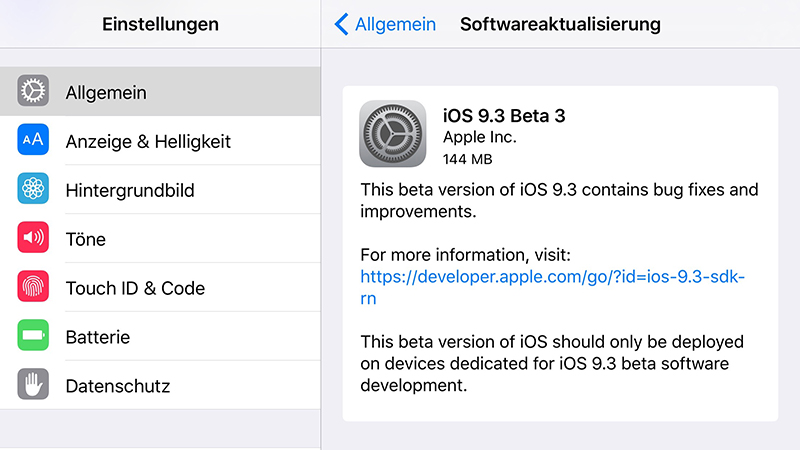Tap the blue back chevron arrow

coord(341,24)
